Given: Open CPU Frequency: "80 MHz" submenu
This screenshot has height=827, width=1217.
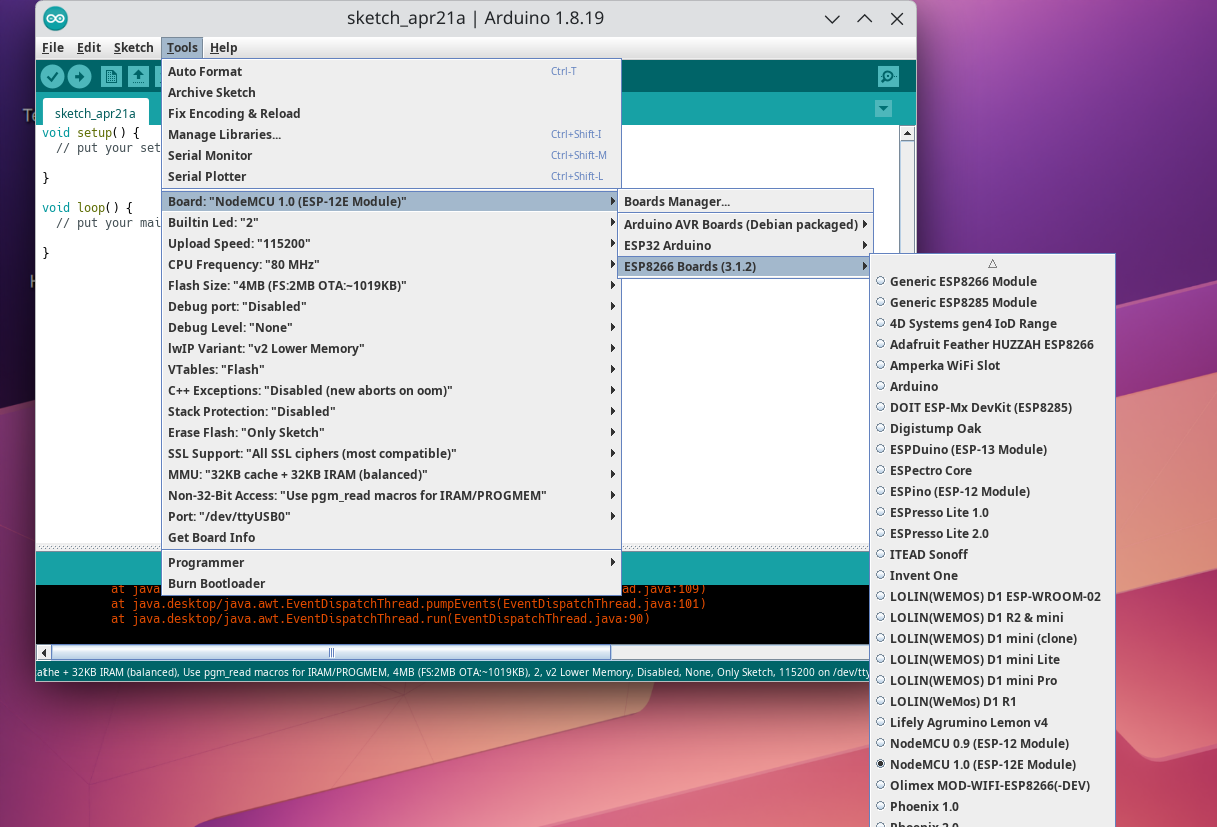Looking at the screenshot, I should click(x=391, y=264).
